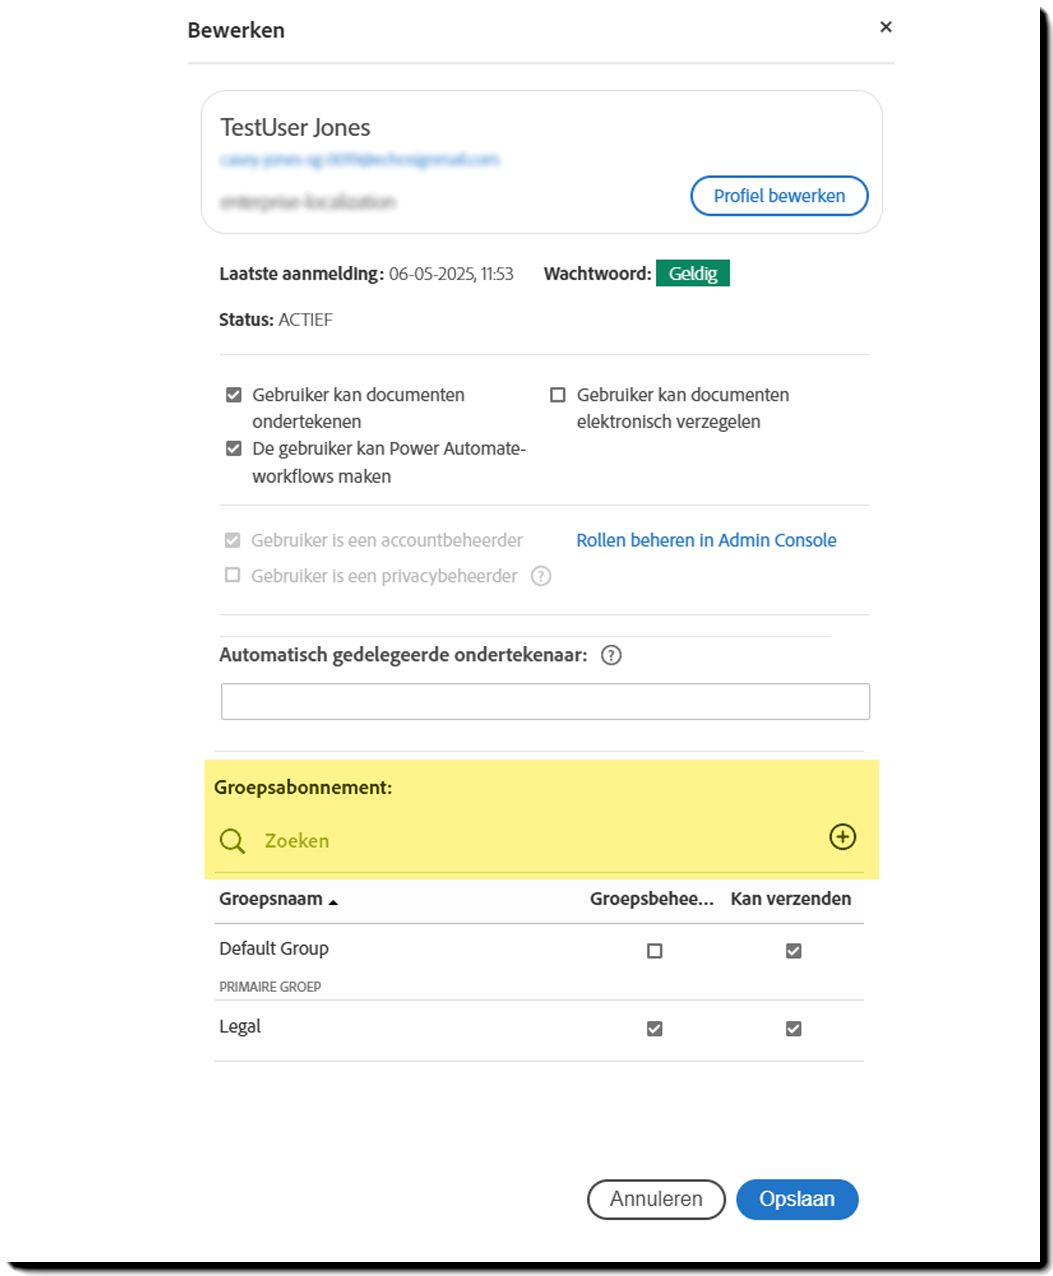Open help icon for Automatisch gedelegeerde ondertekenaar
The width and height of the screenshot is (1053, 1276).
coord(611,656)
